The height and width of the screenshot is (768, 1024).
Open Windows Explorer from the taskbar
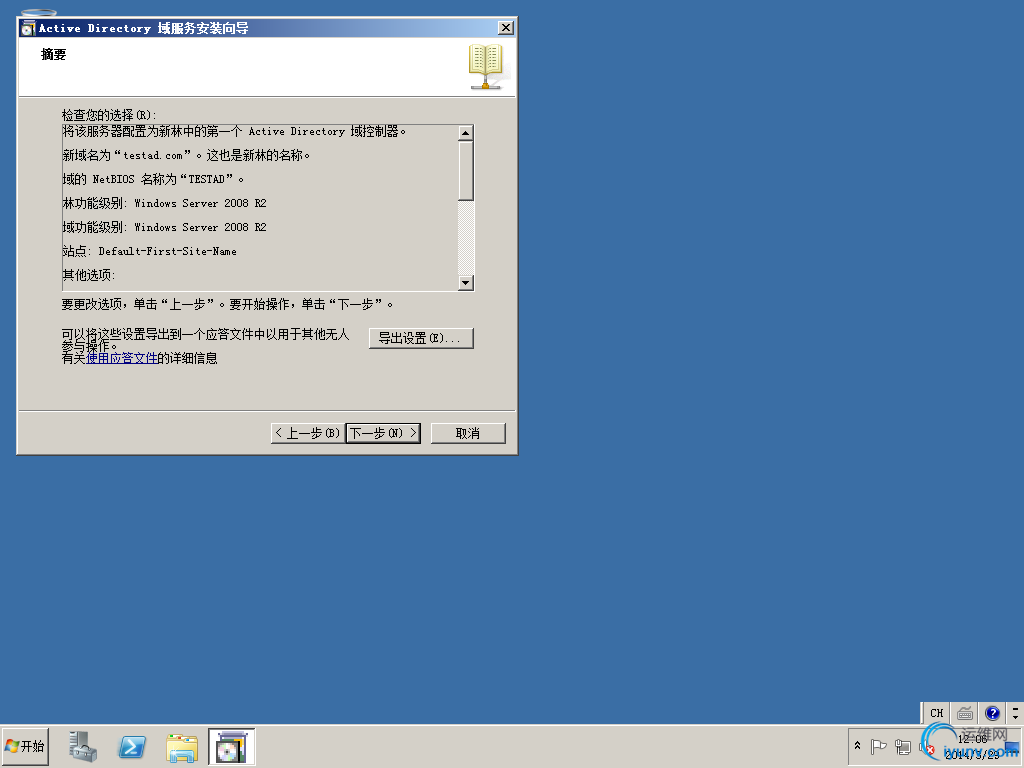[181, 746]
